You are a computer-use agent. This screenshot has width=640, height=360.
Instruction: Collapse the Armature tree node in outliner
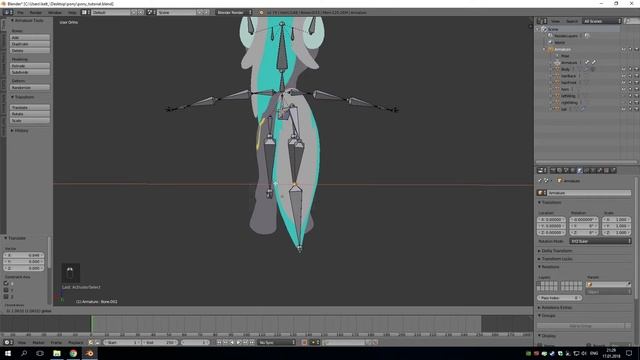[544, 49]
